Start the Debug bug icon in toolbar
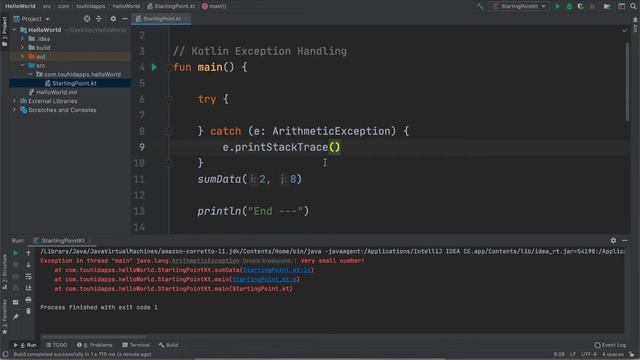 [569, 6]
